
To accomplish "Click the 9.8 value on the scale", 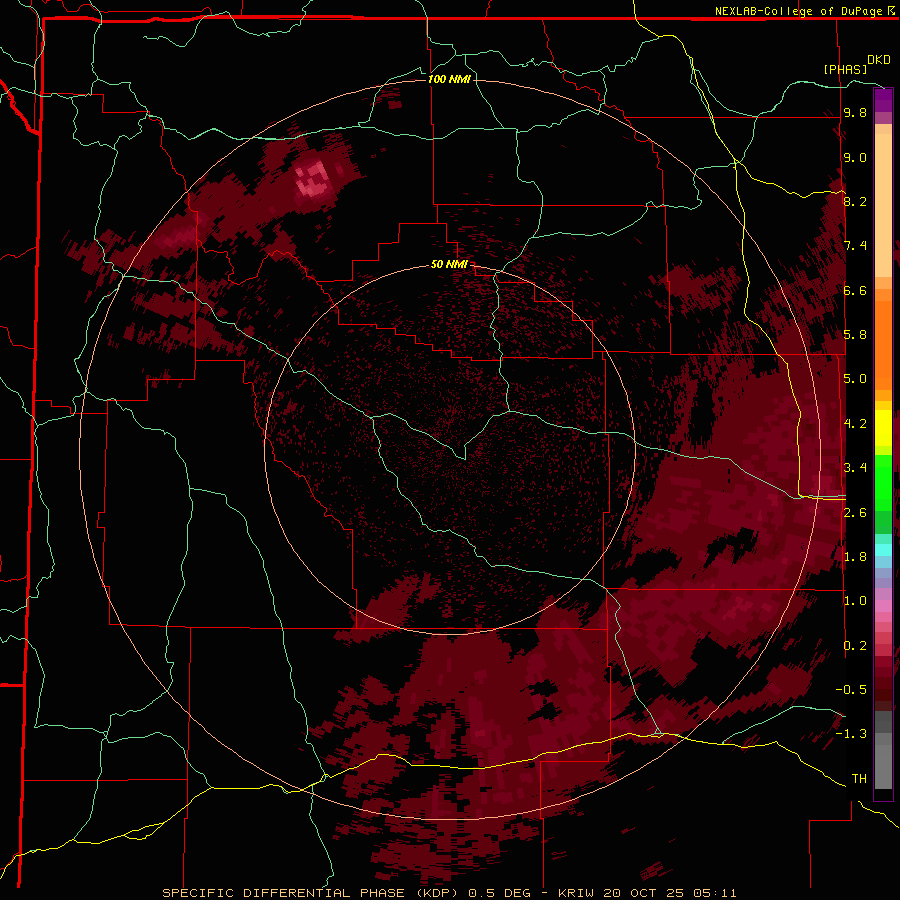I will pyautogui.click(x=855, y=112).
